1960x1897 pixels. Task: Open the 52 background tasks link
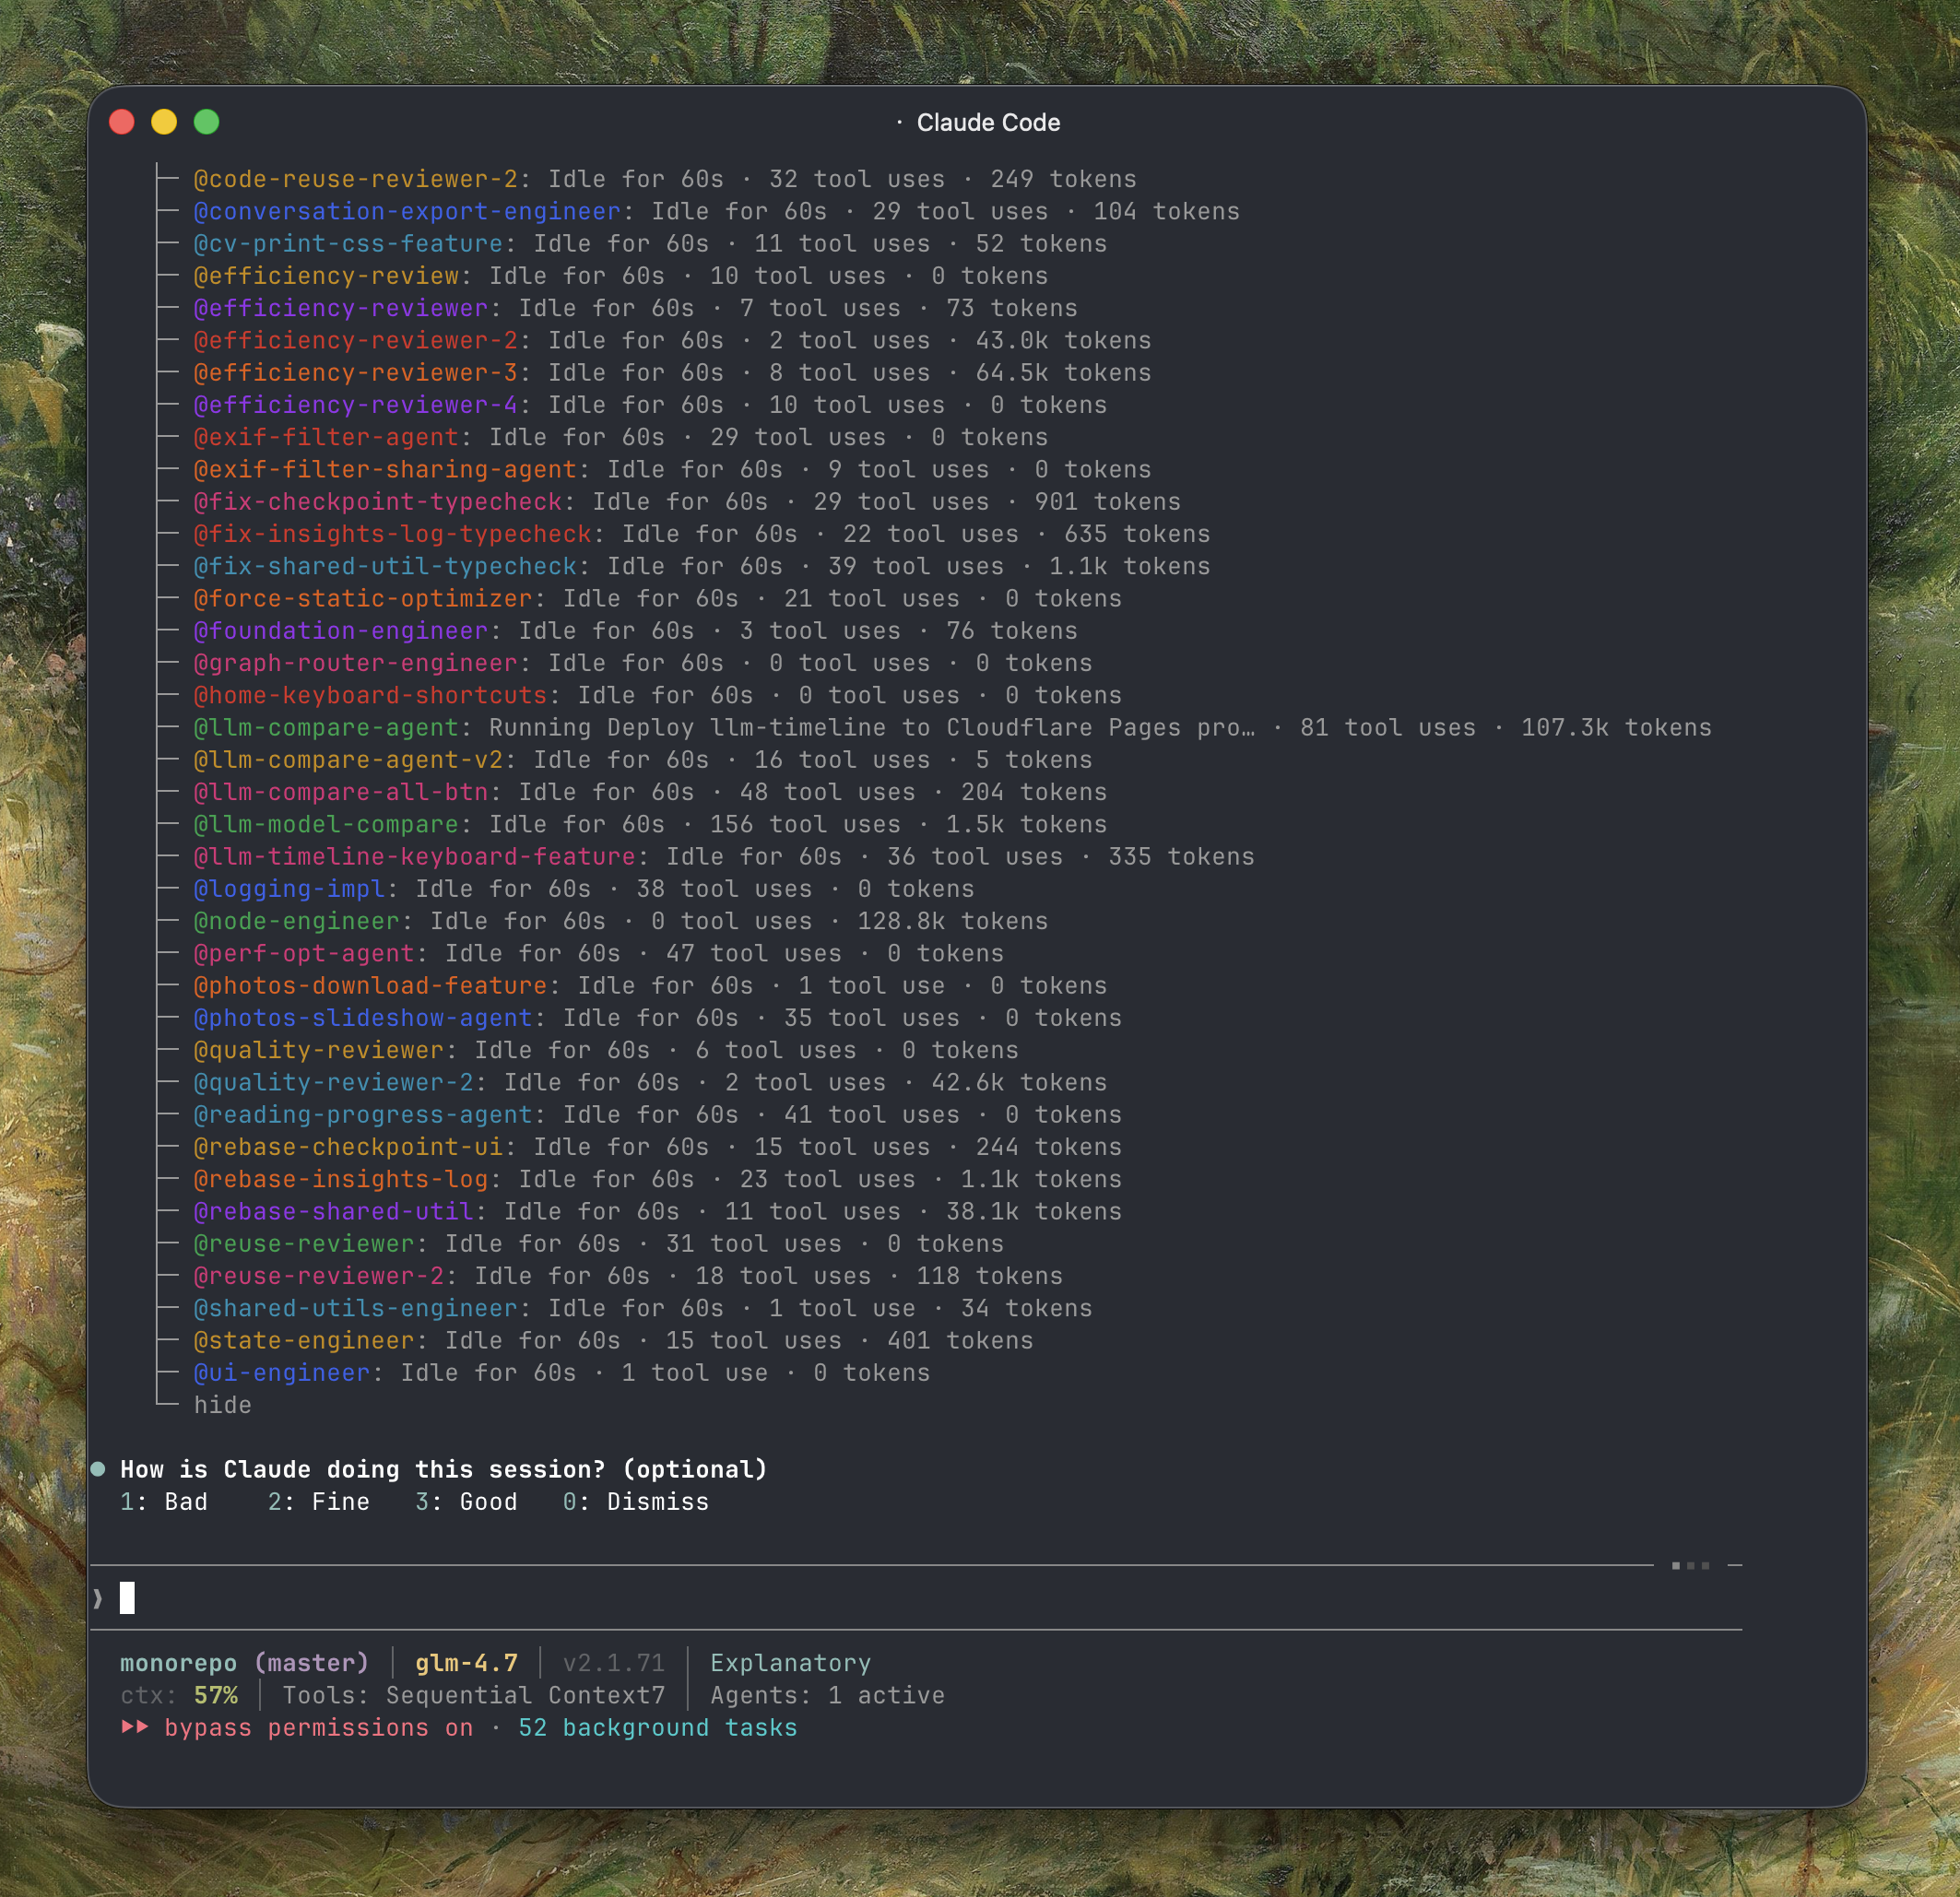pyautogui.click(x=657, y=1727)
